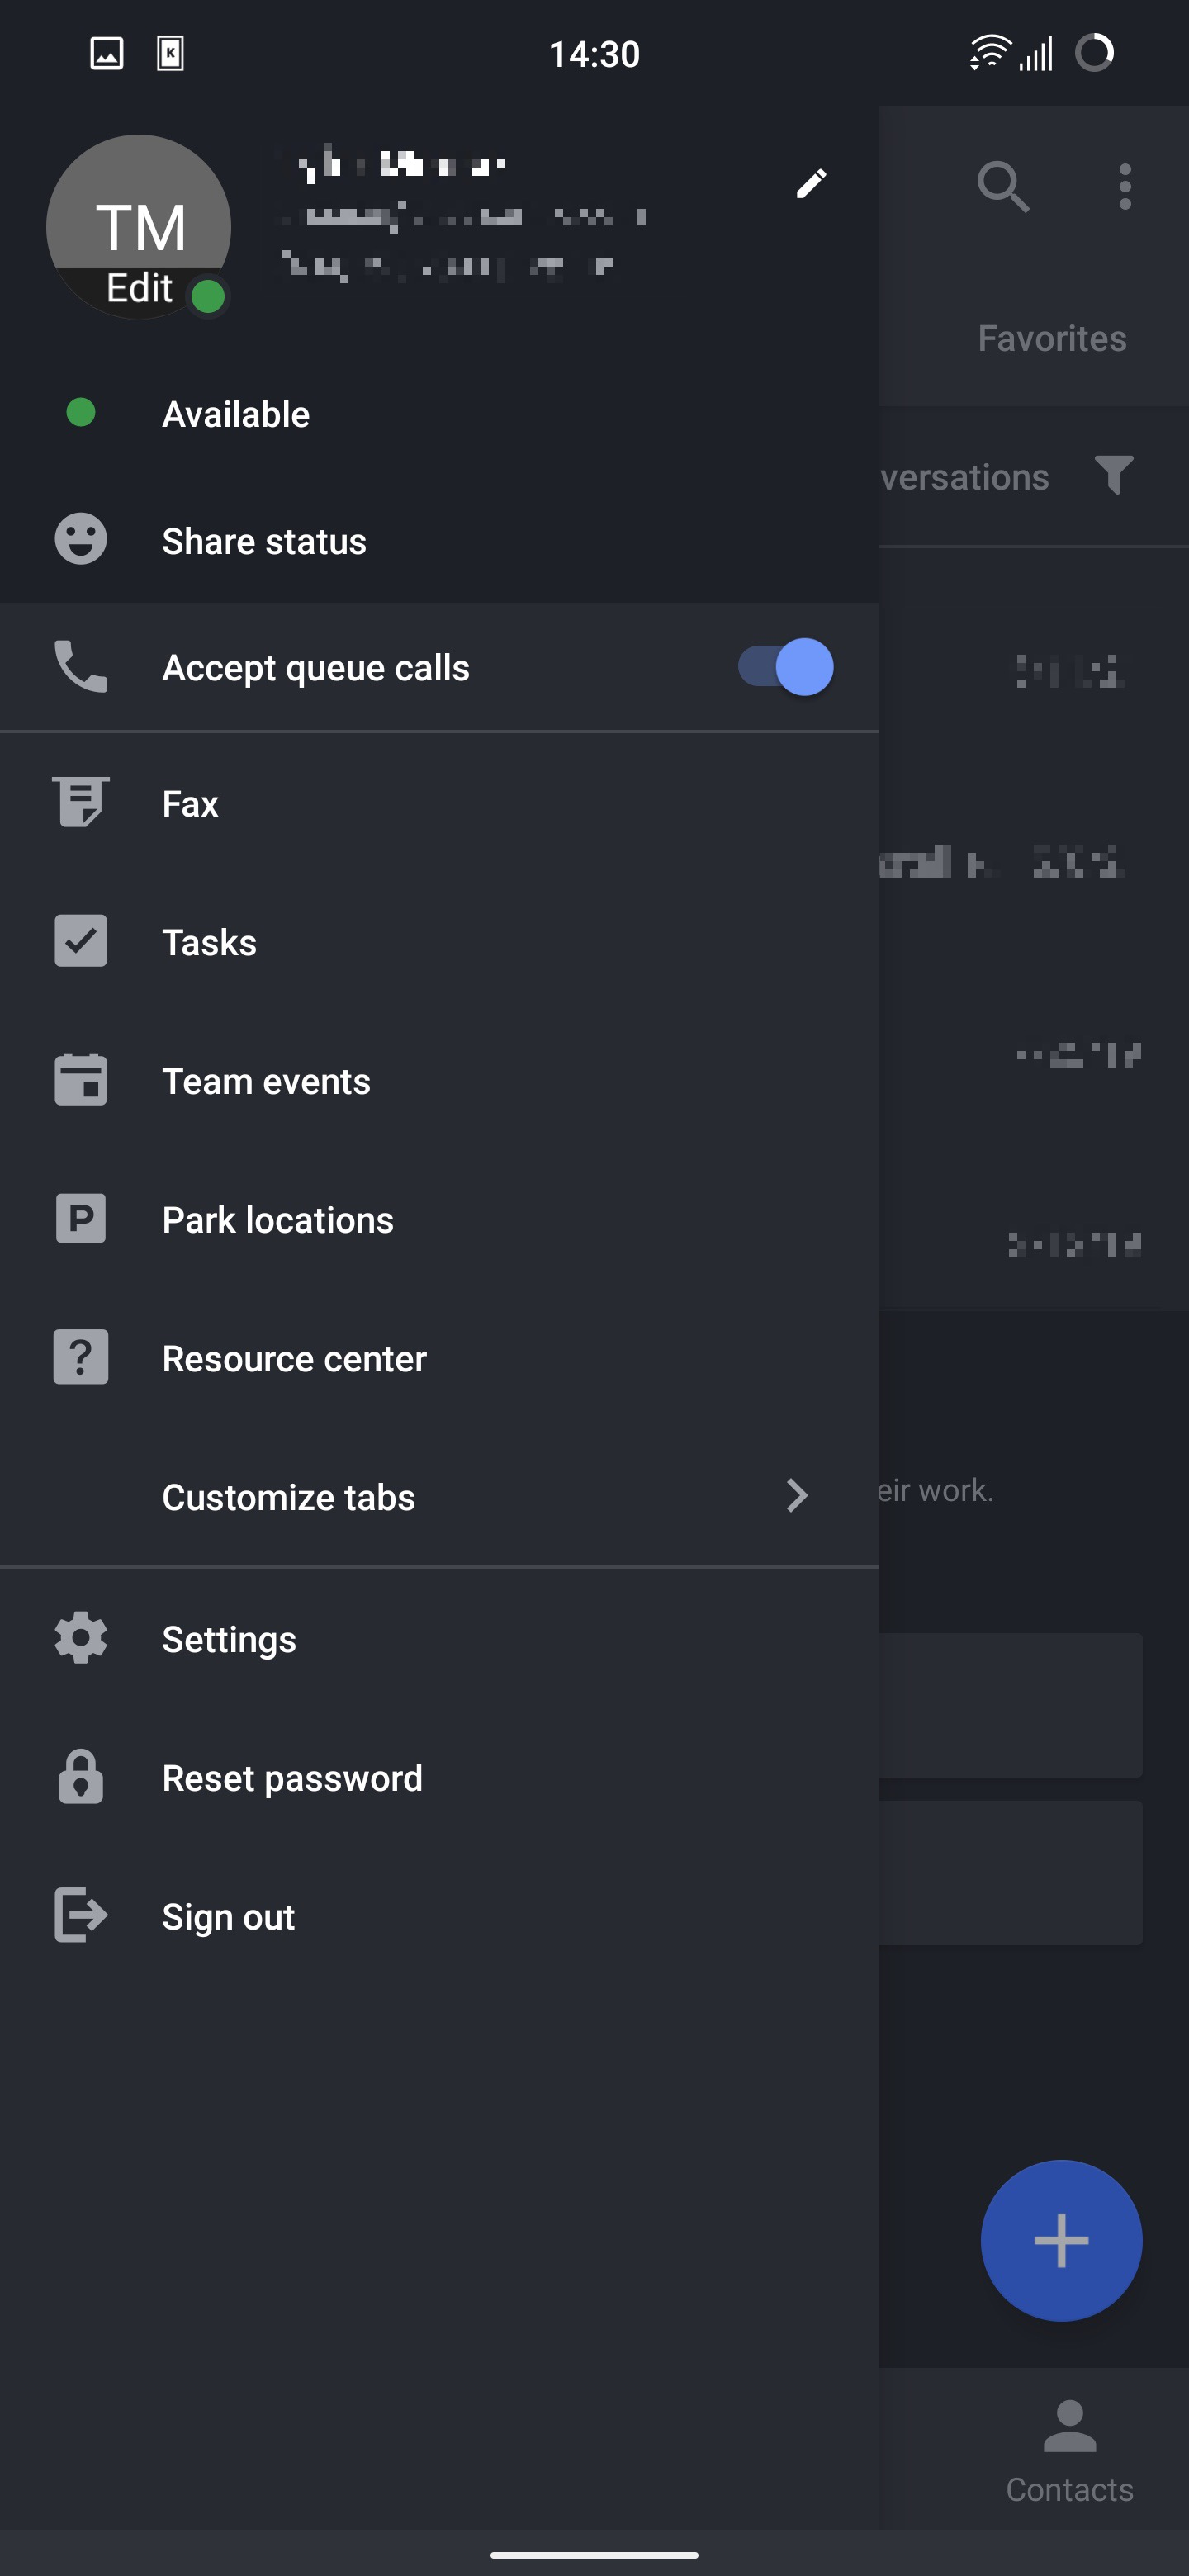Image resolution: width=1189 pixels, height=2576 pixels.
Task: Open the filter icon beside Conversations
Action: [1114, 475]
